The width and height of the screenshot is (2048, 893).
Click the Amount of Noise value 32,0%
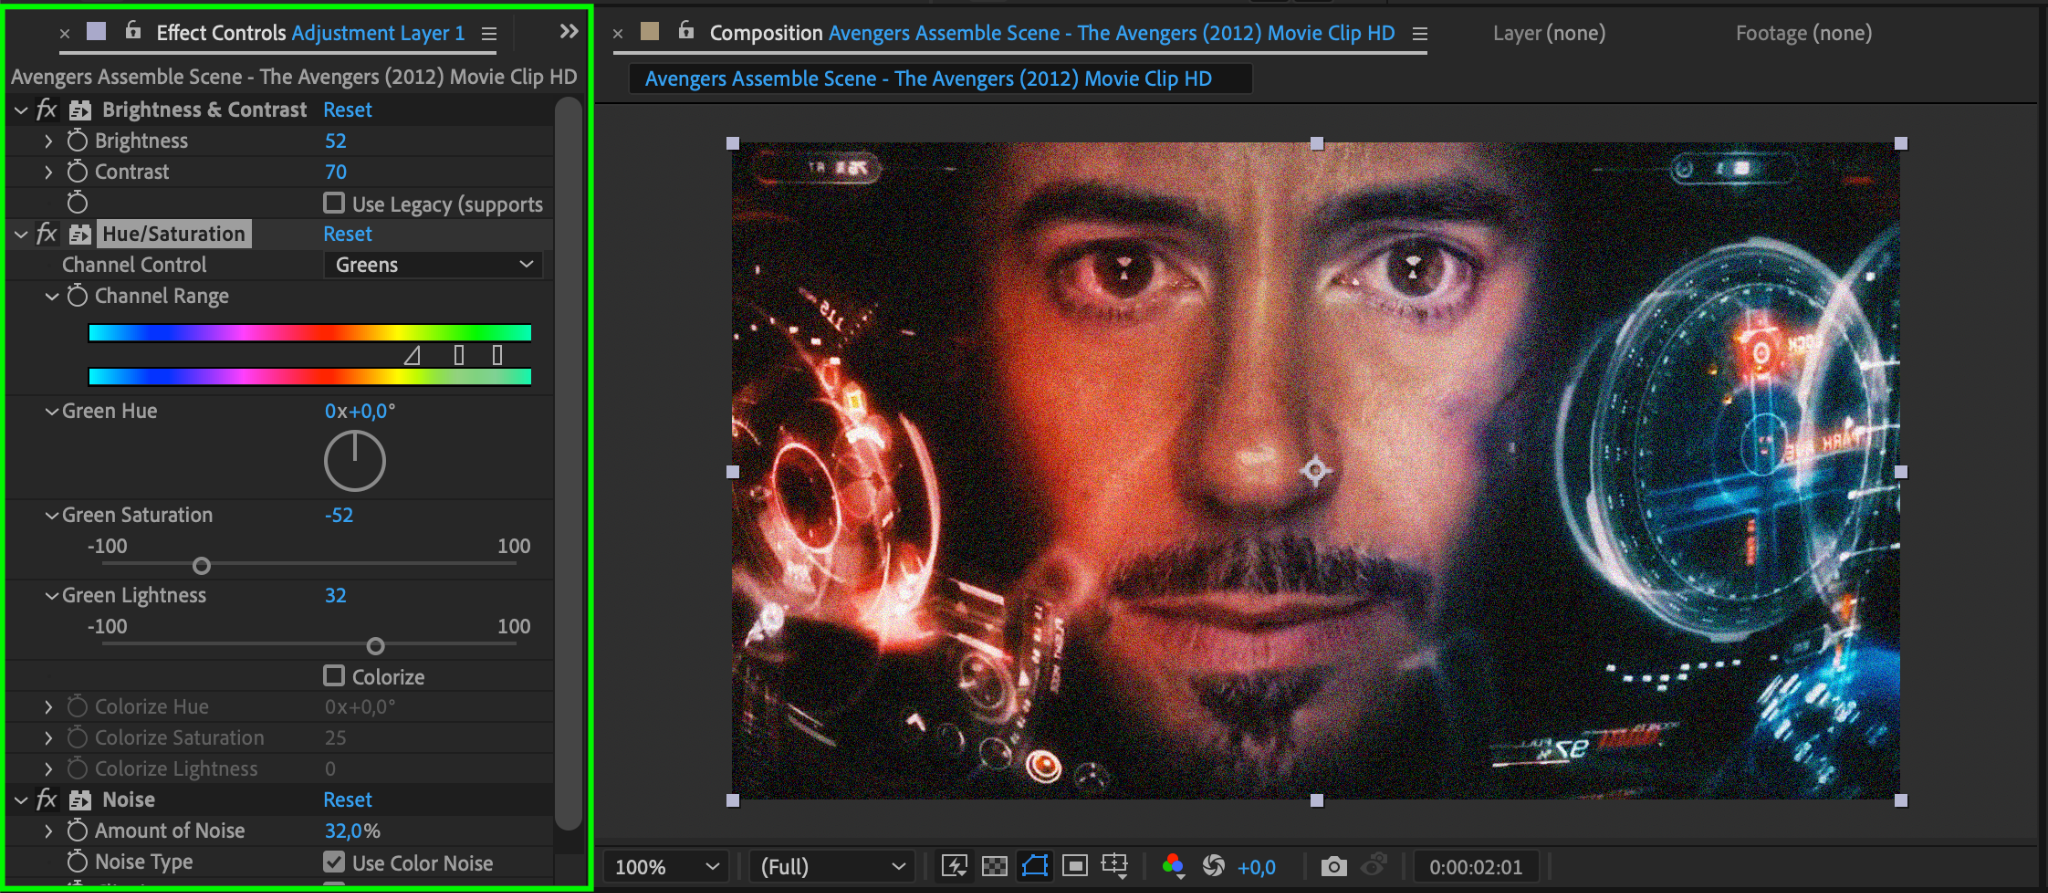(x=352, y=831)
